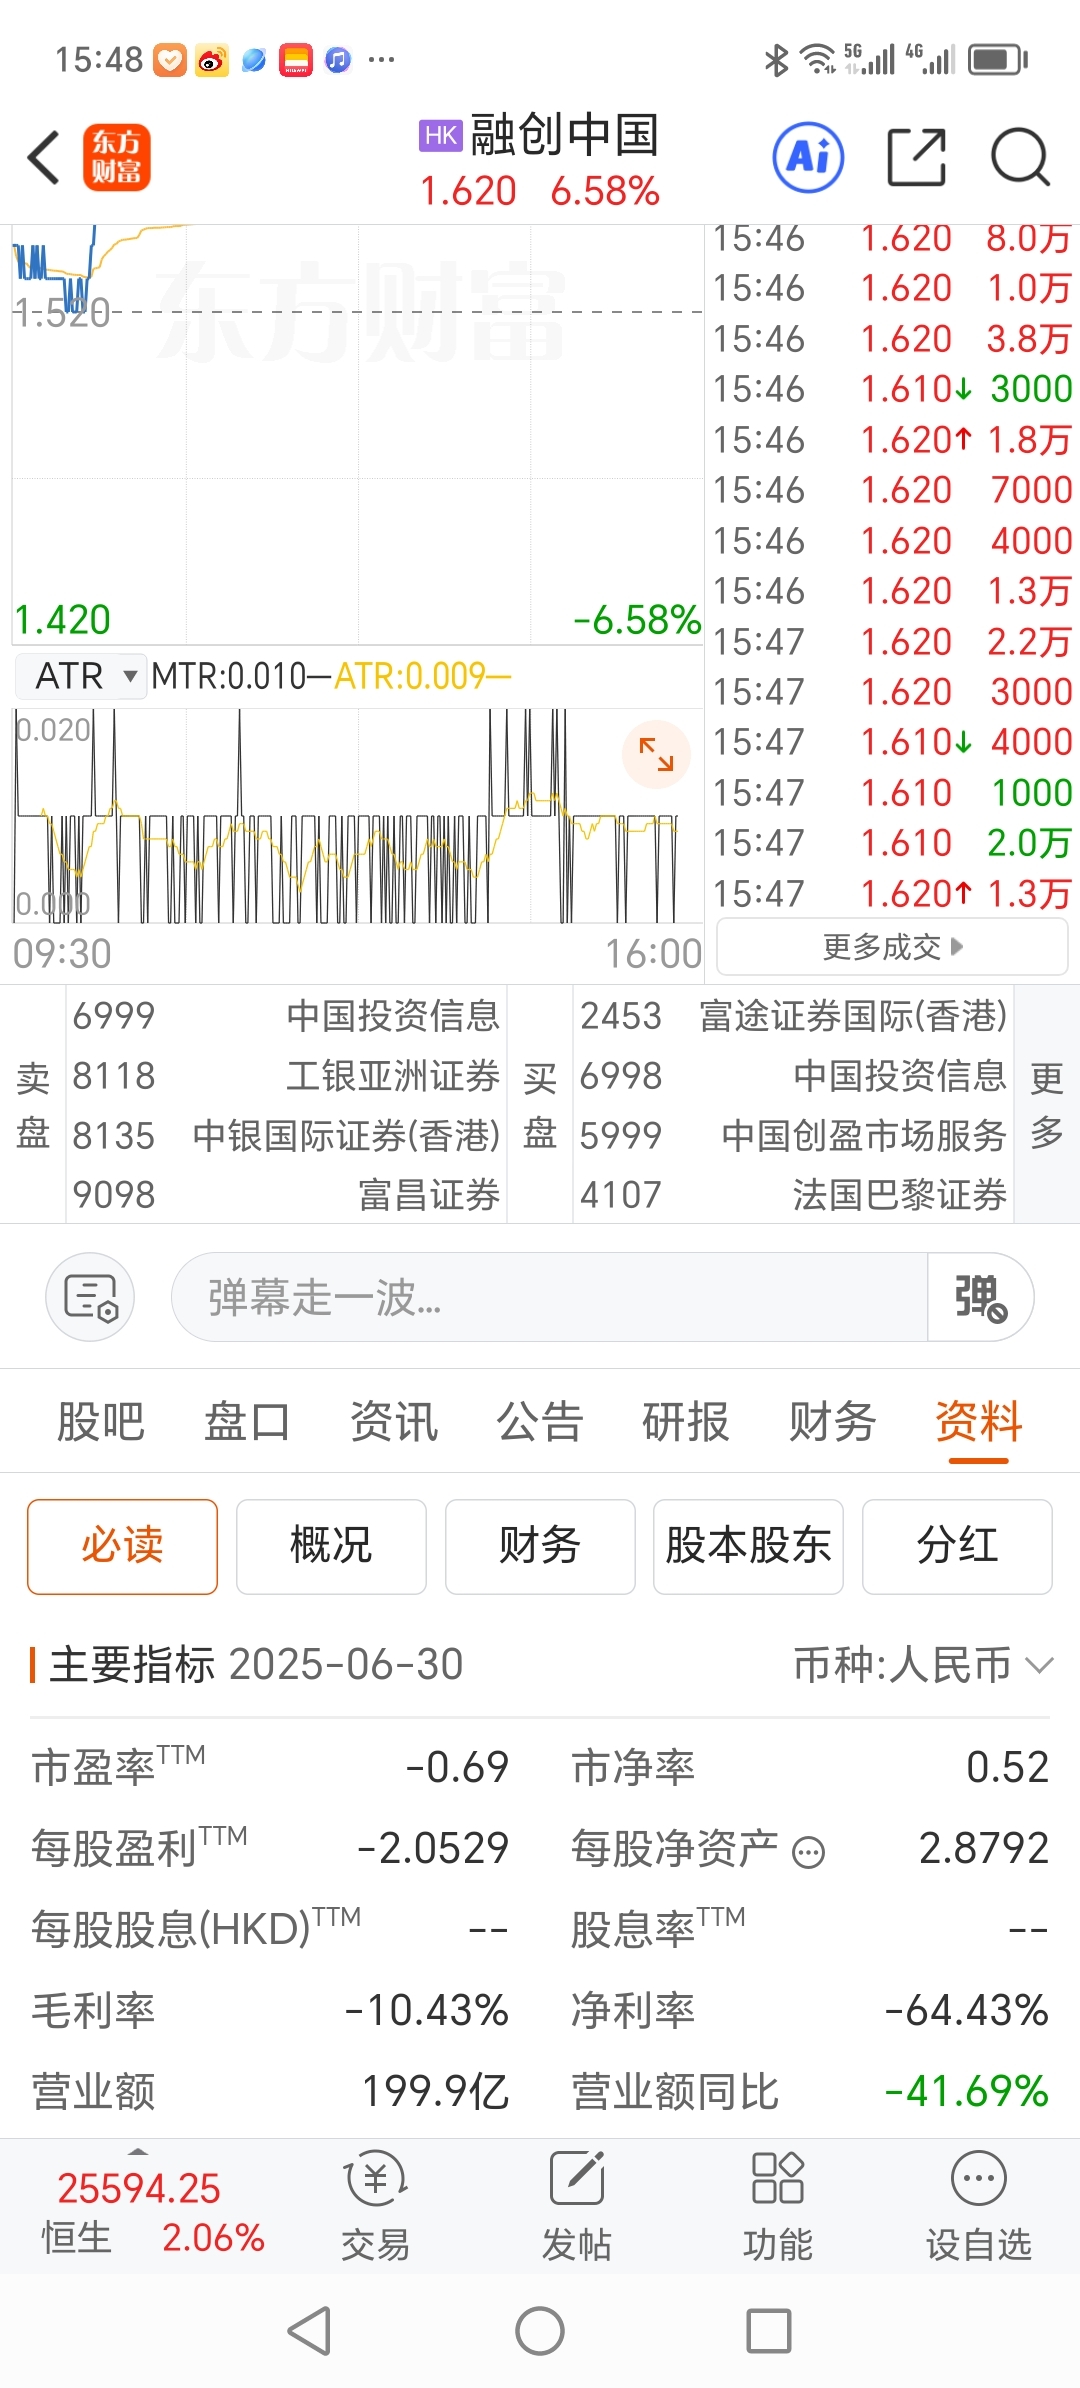Viewport: 1080px width, 2388px height.
Task: Tap the Weibo notification icon
Action: point(212,61)
